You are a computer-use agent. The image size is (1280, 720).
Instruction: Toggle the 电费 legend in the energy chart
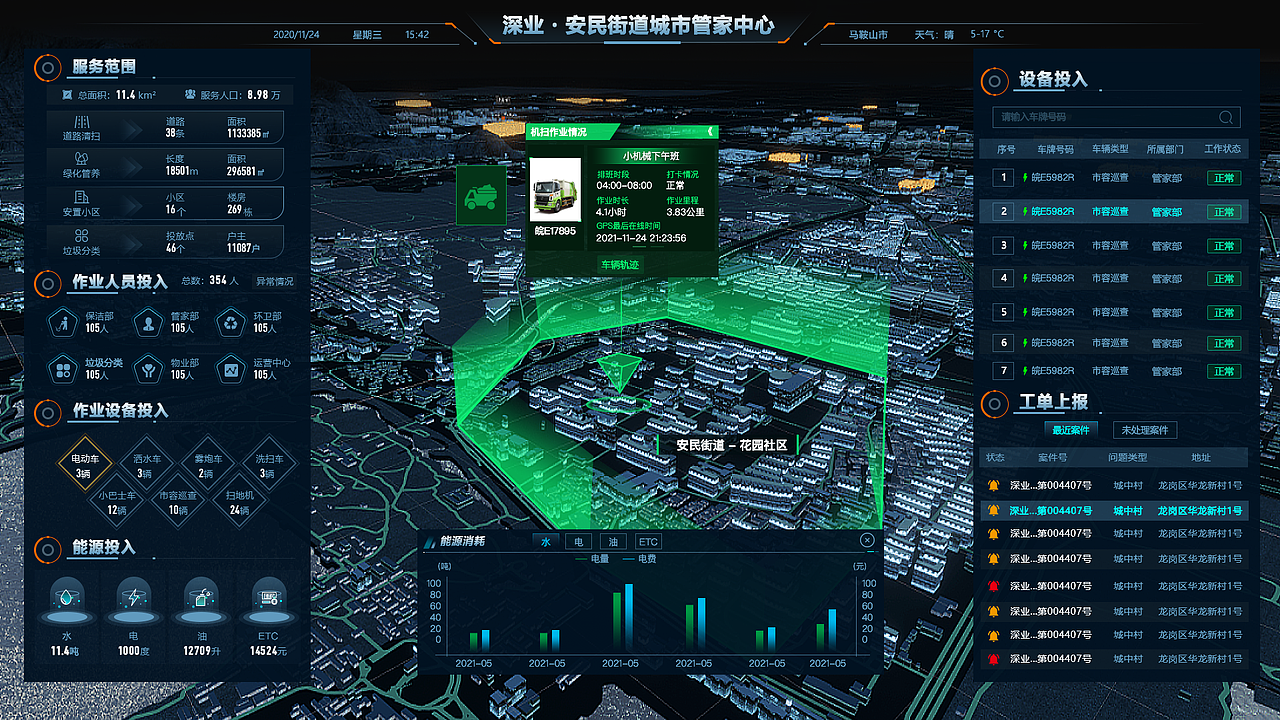tap(640, 560)
